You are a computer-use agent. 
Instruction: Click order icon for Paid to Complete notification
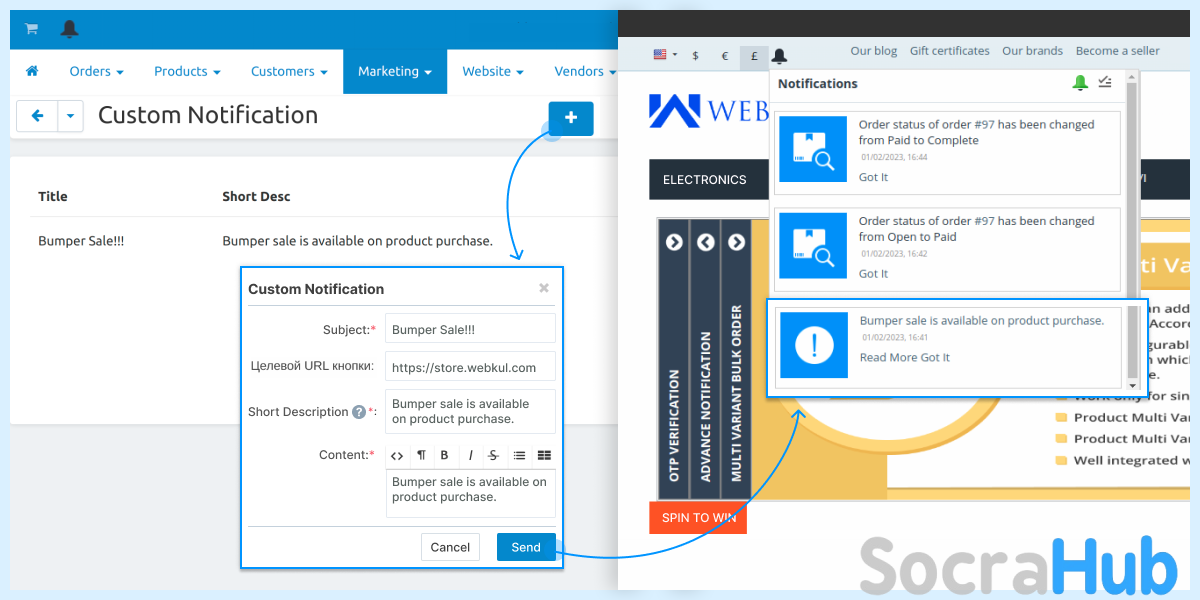click(813, 151)
